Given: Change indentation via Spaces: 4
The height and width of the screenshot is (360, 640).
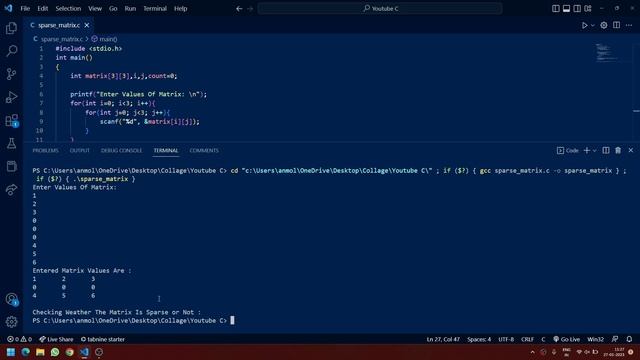Looking at the screenshot, I should (x=479, y=339).
